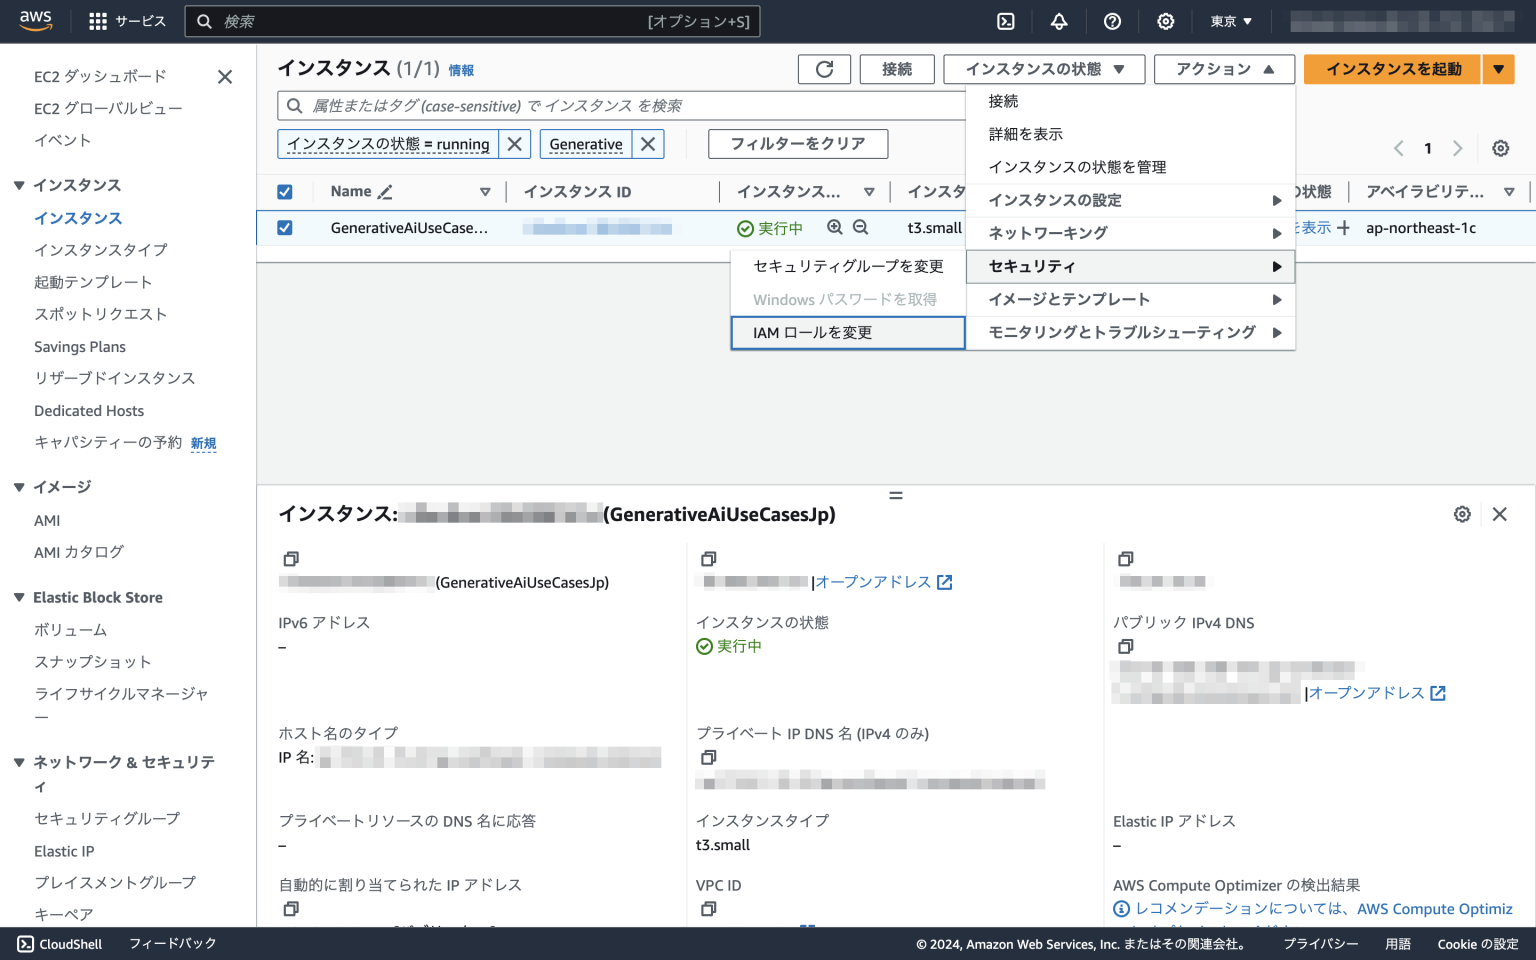Copy the public IPv4 DNS
Screen dimensions: 1536x960
click(1126, 646)
